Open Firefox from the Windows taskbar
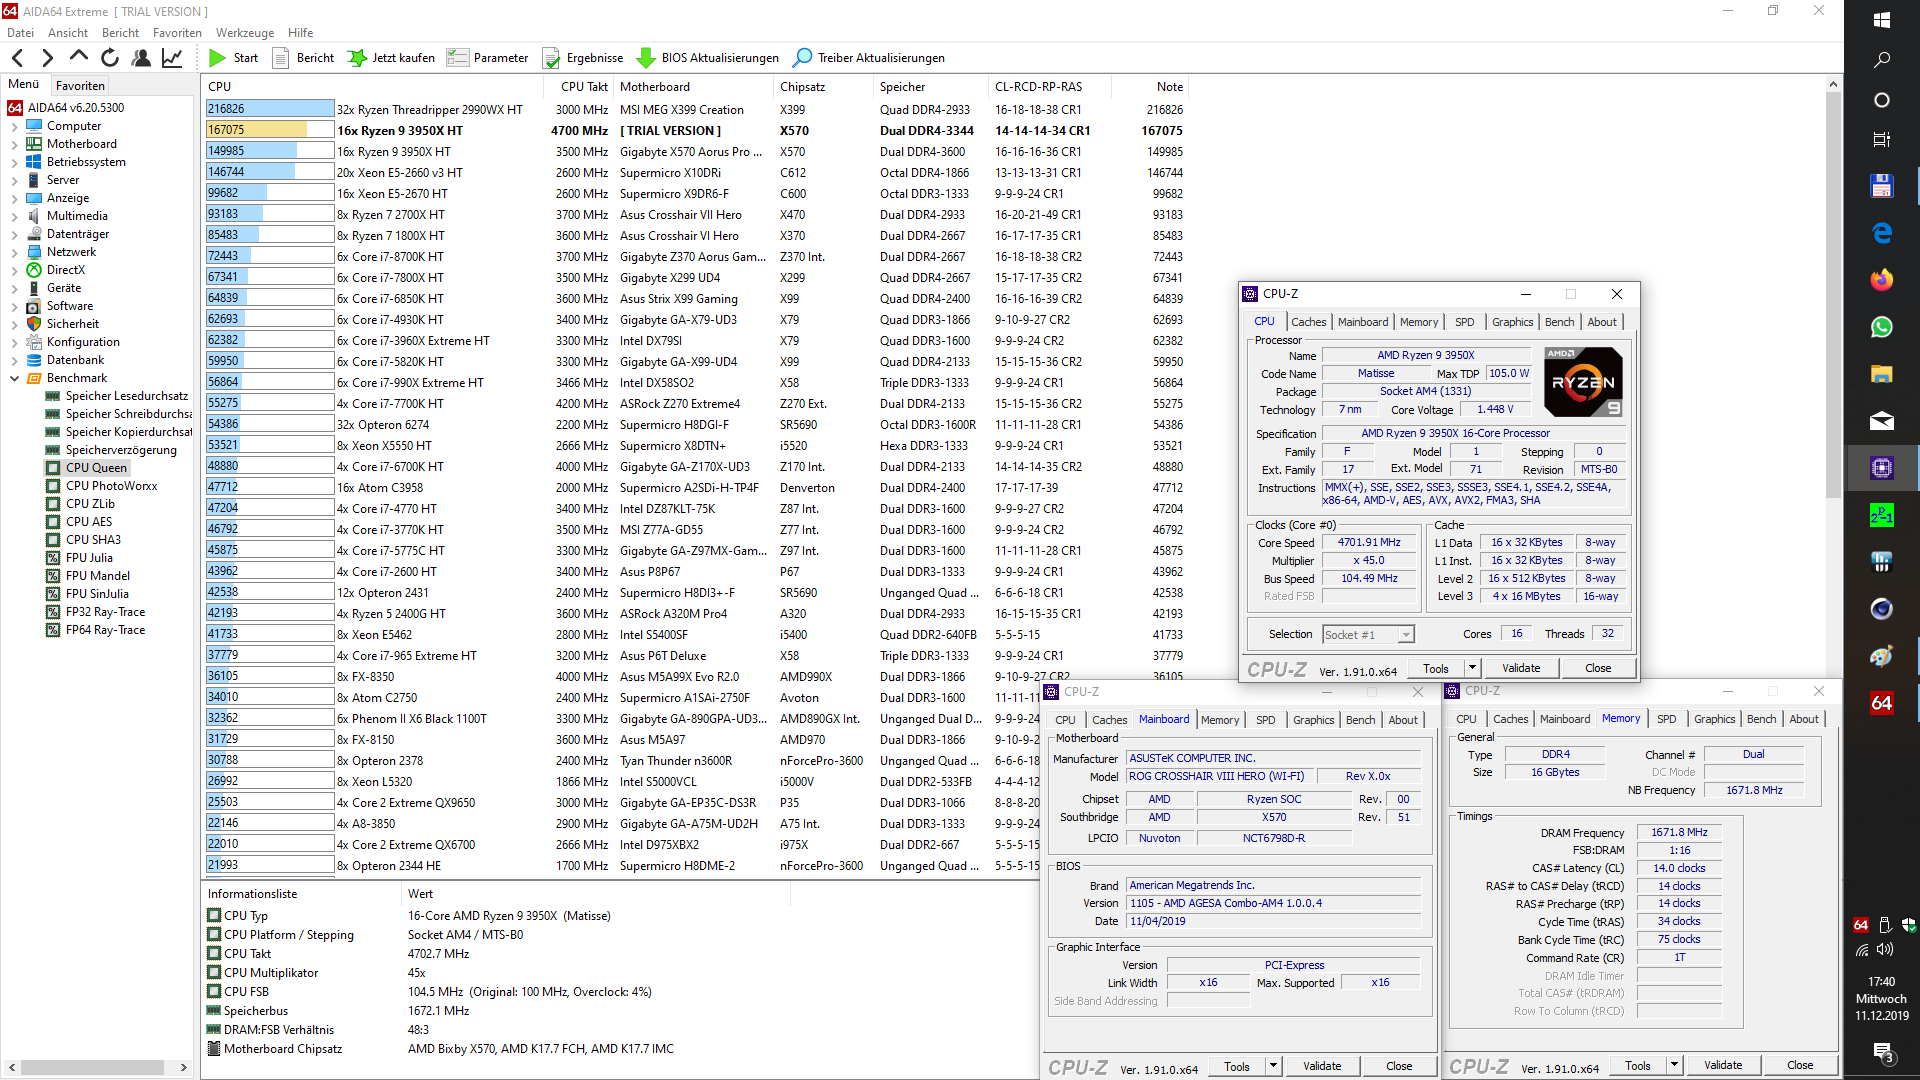The width and height of the screenshot is (1920, 1080). pyautogui.click(x=1881, y=280)
